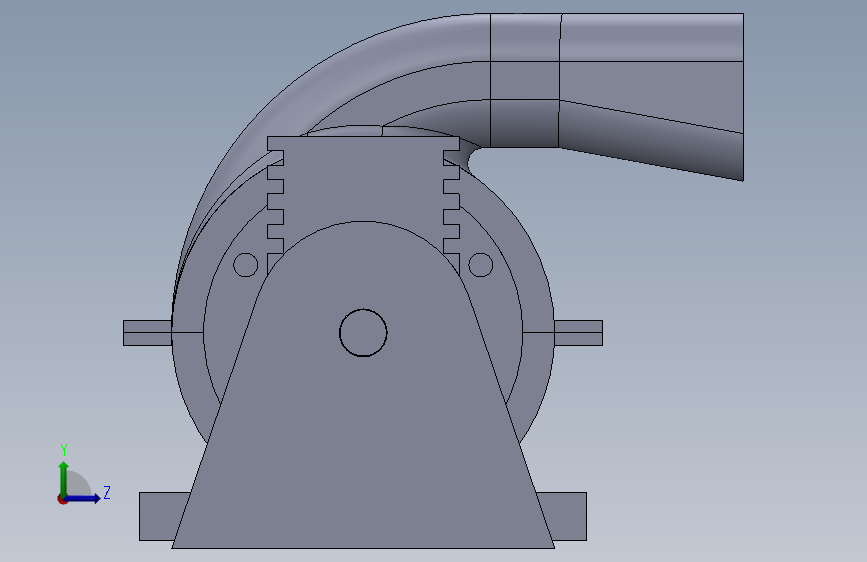The image size is (867, 562).
Task: Select the central circular shaft hole on the model
Action: pos(363,332)
